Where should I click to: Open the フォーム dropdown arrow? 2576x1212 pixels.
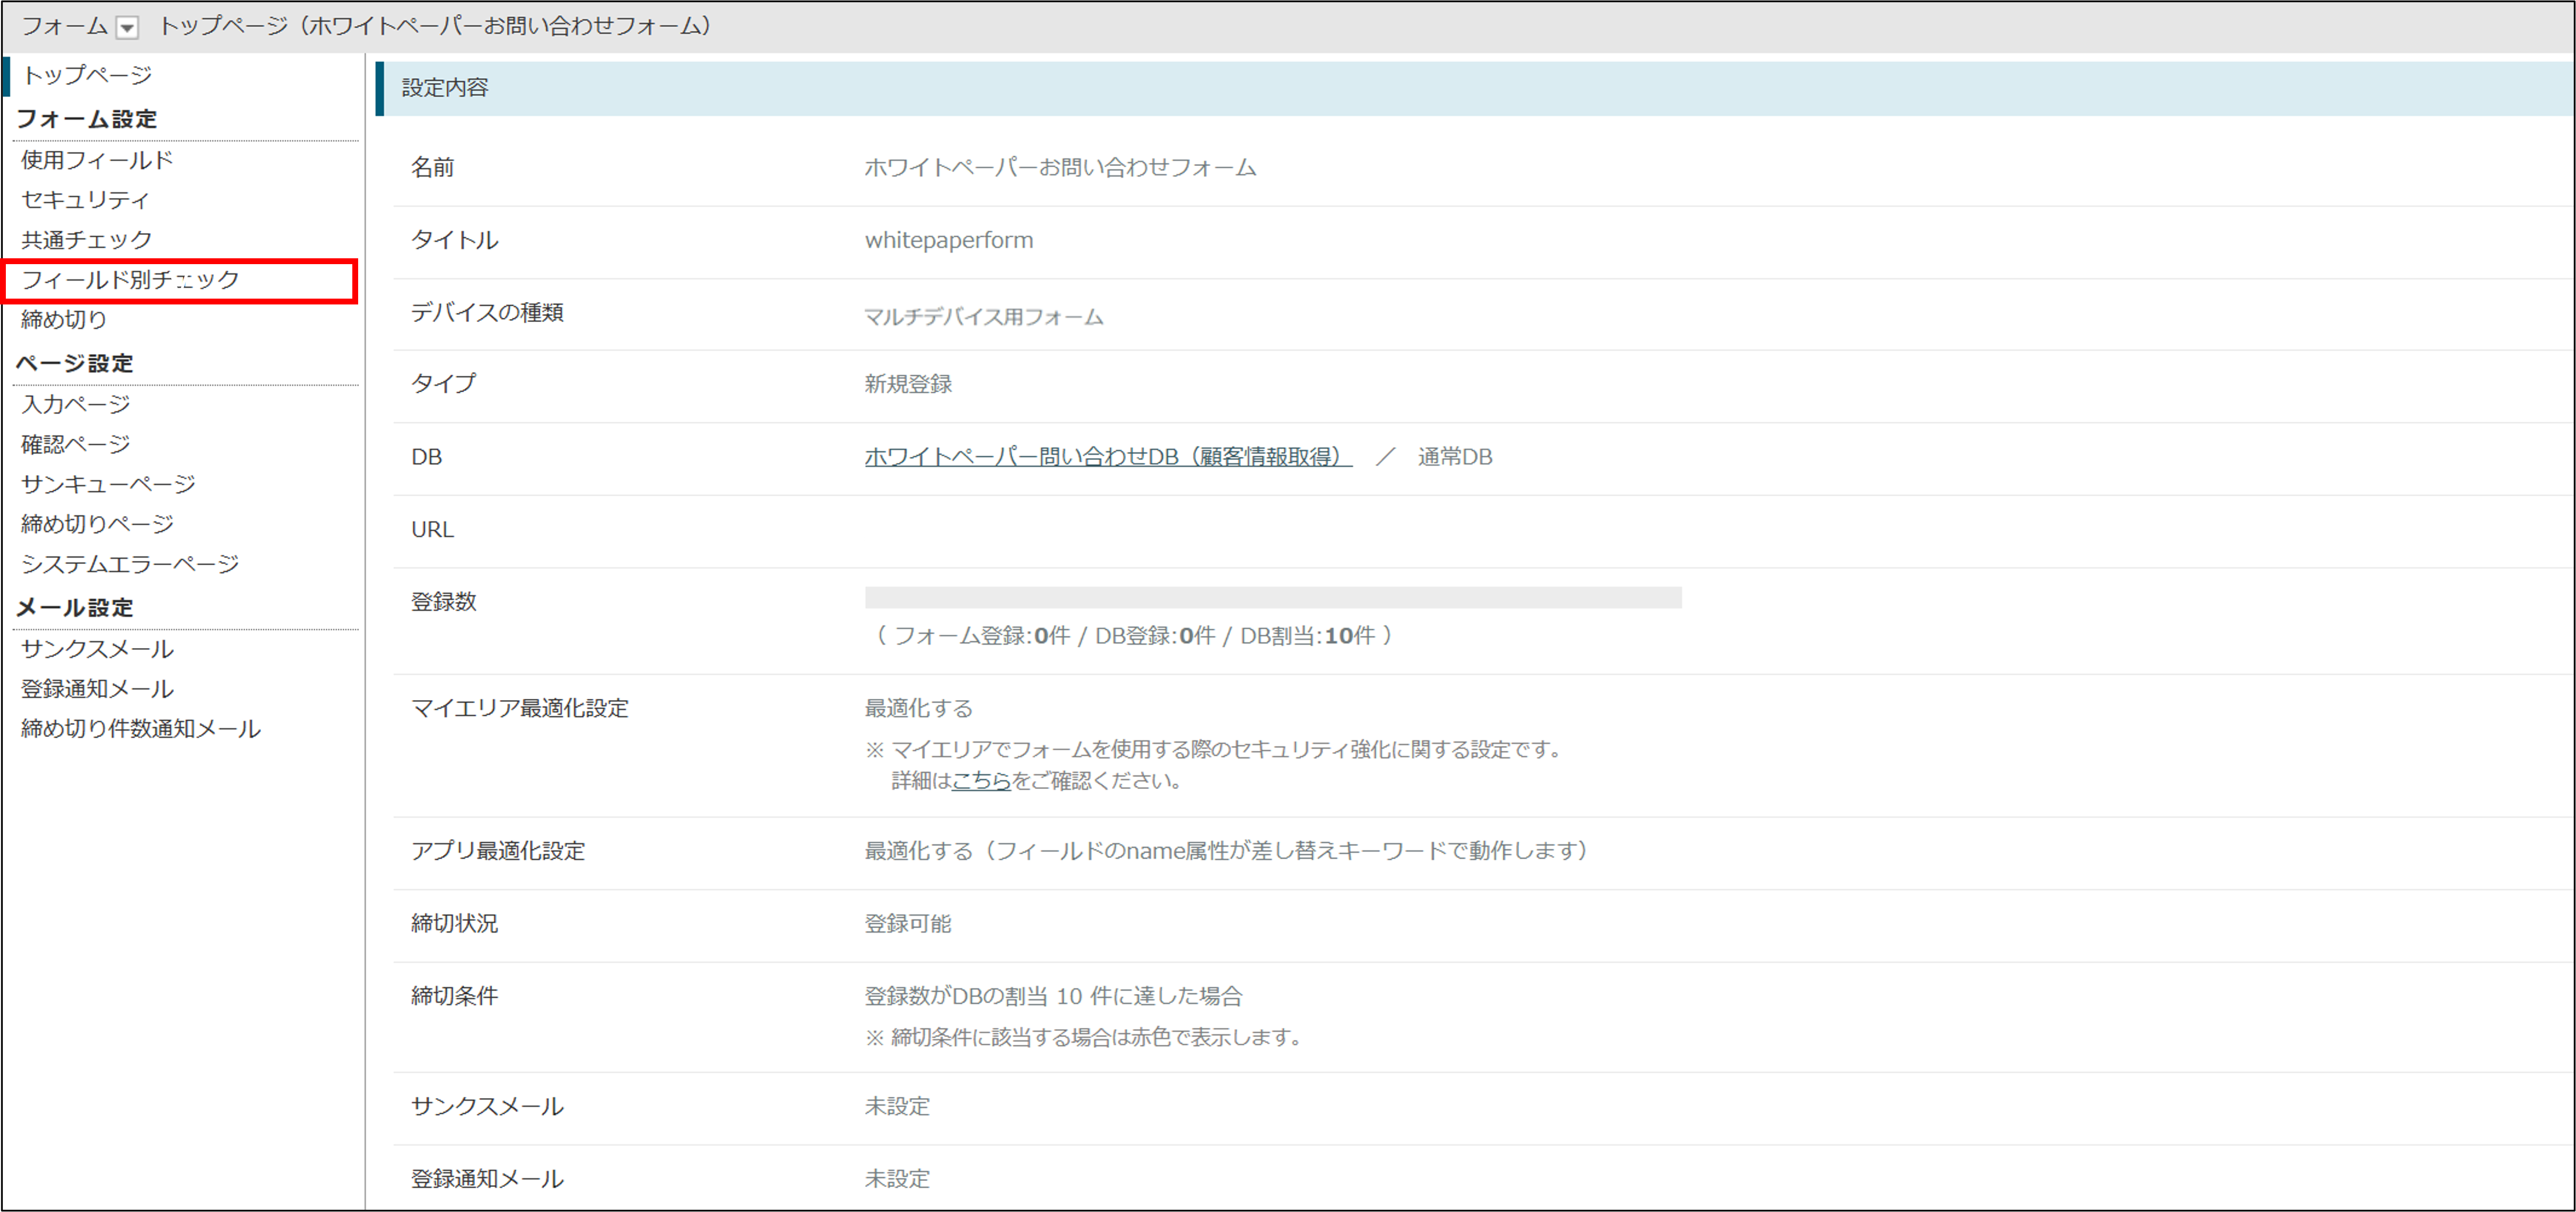tap(127, 28)
